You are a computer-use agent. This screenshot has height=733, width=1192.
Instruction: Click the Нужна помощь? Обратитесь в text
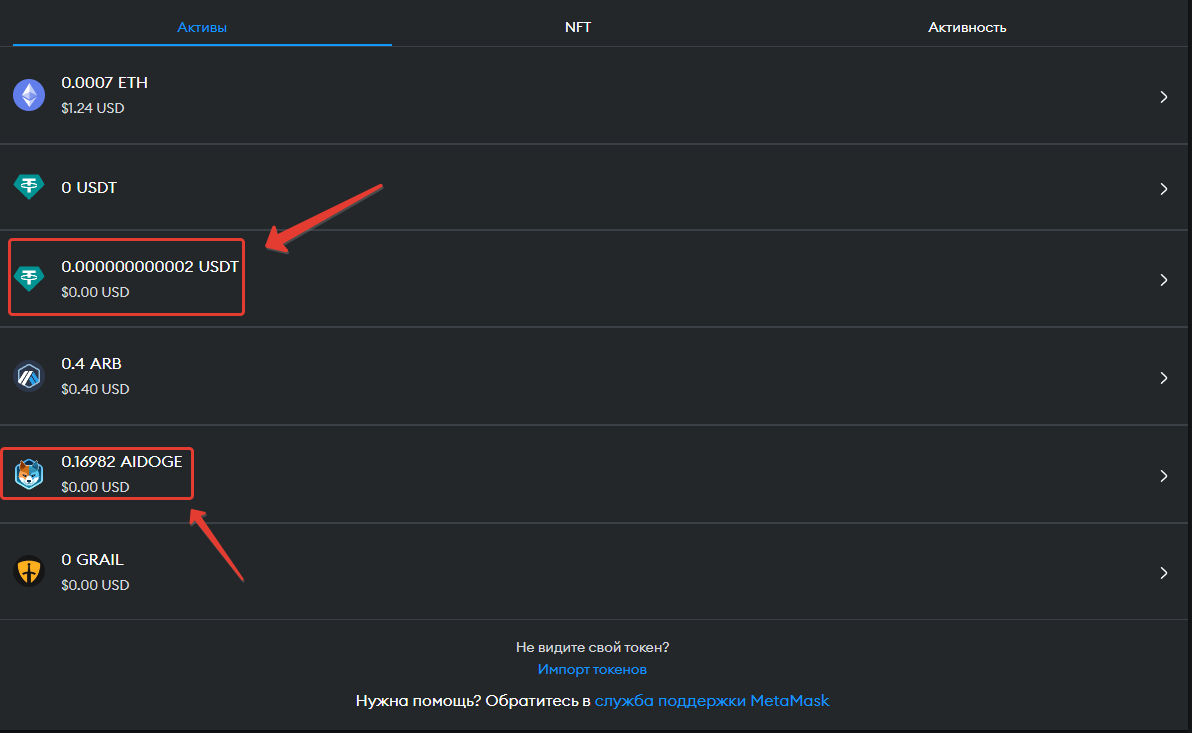click(473, 700)
